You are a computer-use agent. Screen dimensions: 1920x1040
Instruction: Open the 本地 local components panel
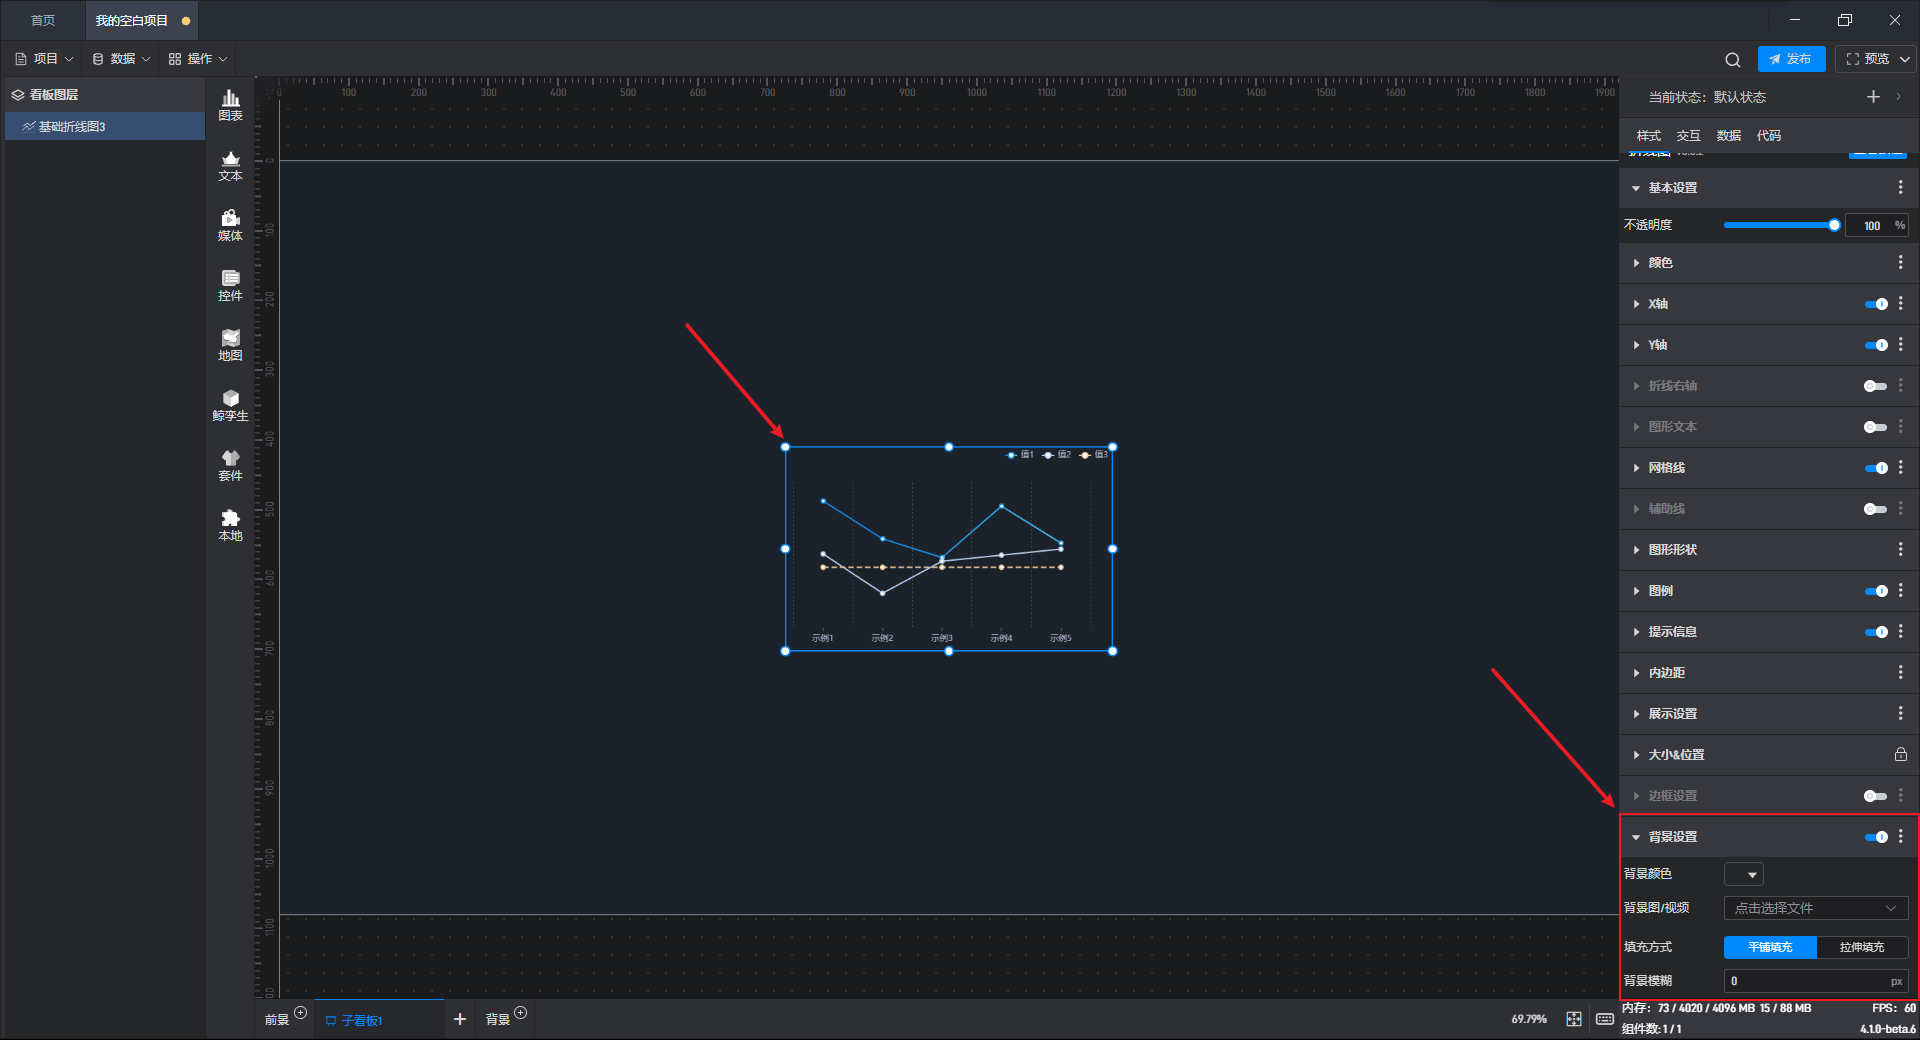click(x=230, y=525)
